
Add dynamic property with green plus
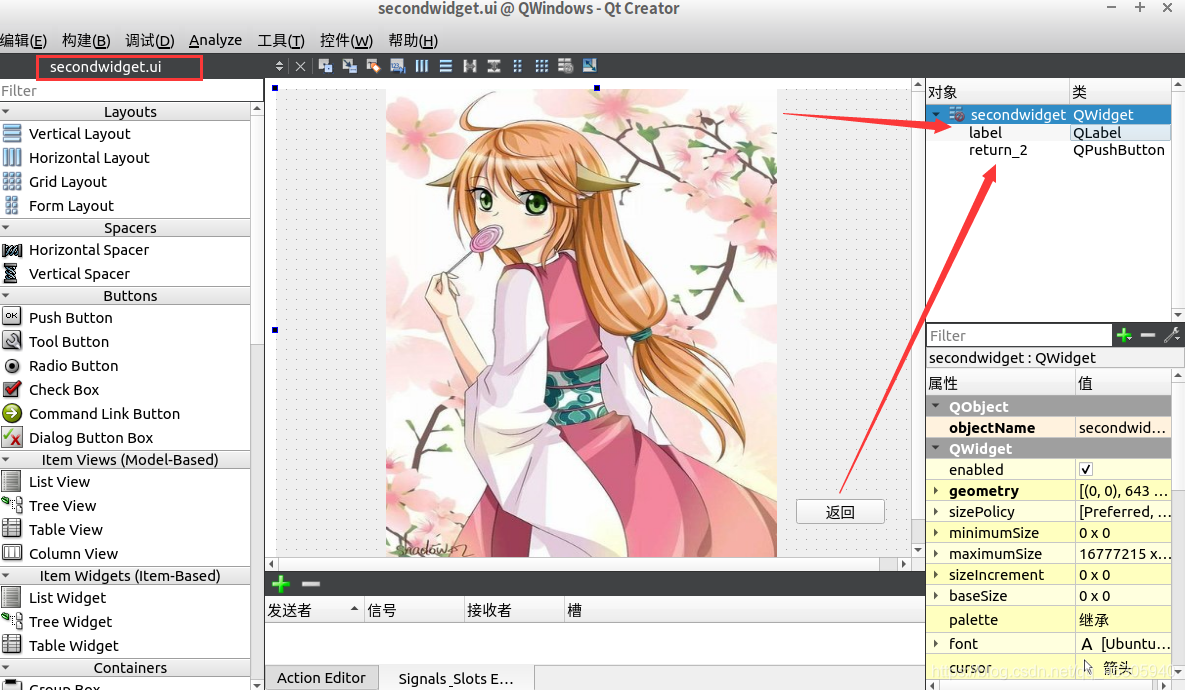coord(1124,335)
